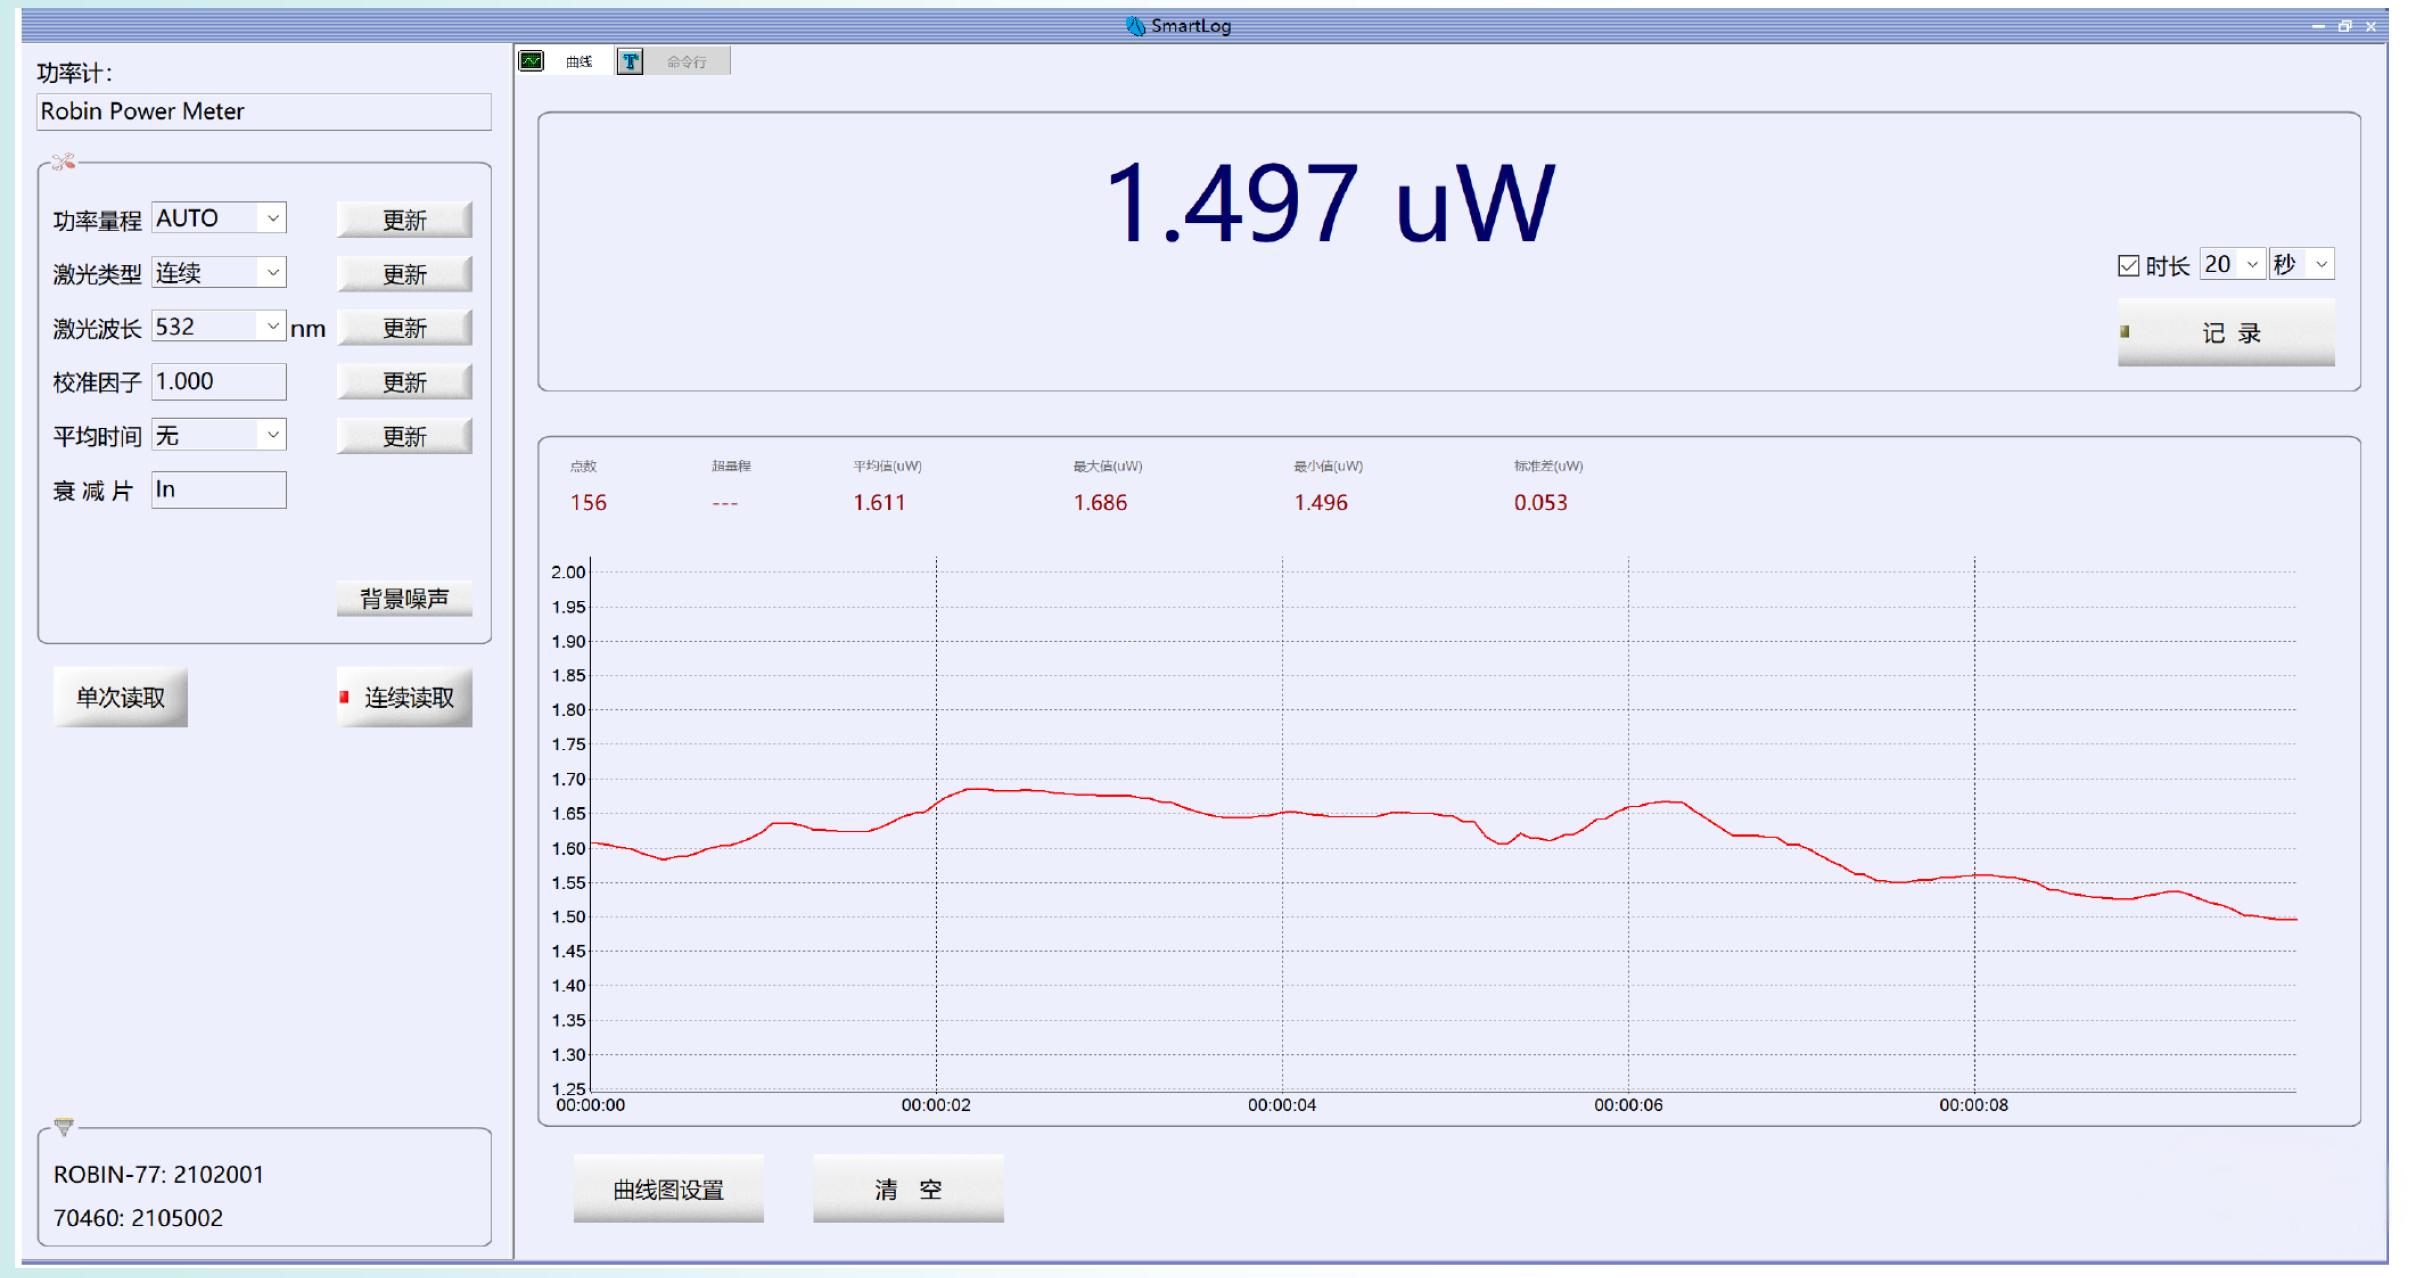This screenshot has height=1278, width=2412.
Task: Open the duration value dropdown showing 20
Action: tap(2233, 264)
